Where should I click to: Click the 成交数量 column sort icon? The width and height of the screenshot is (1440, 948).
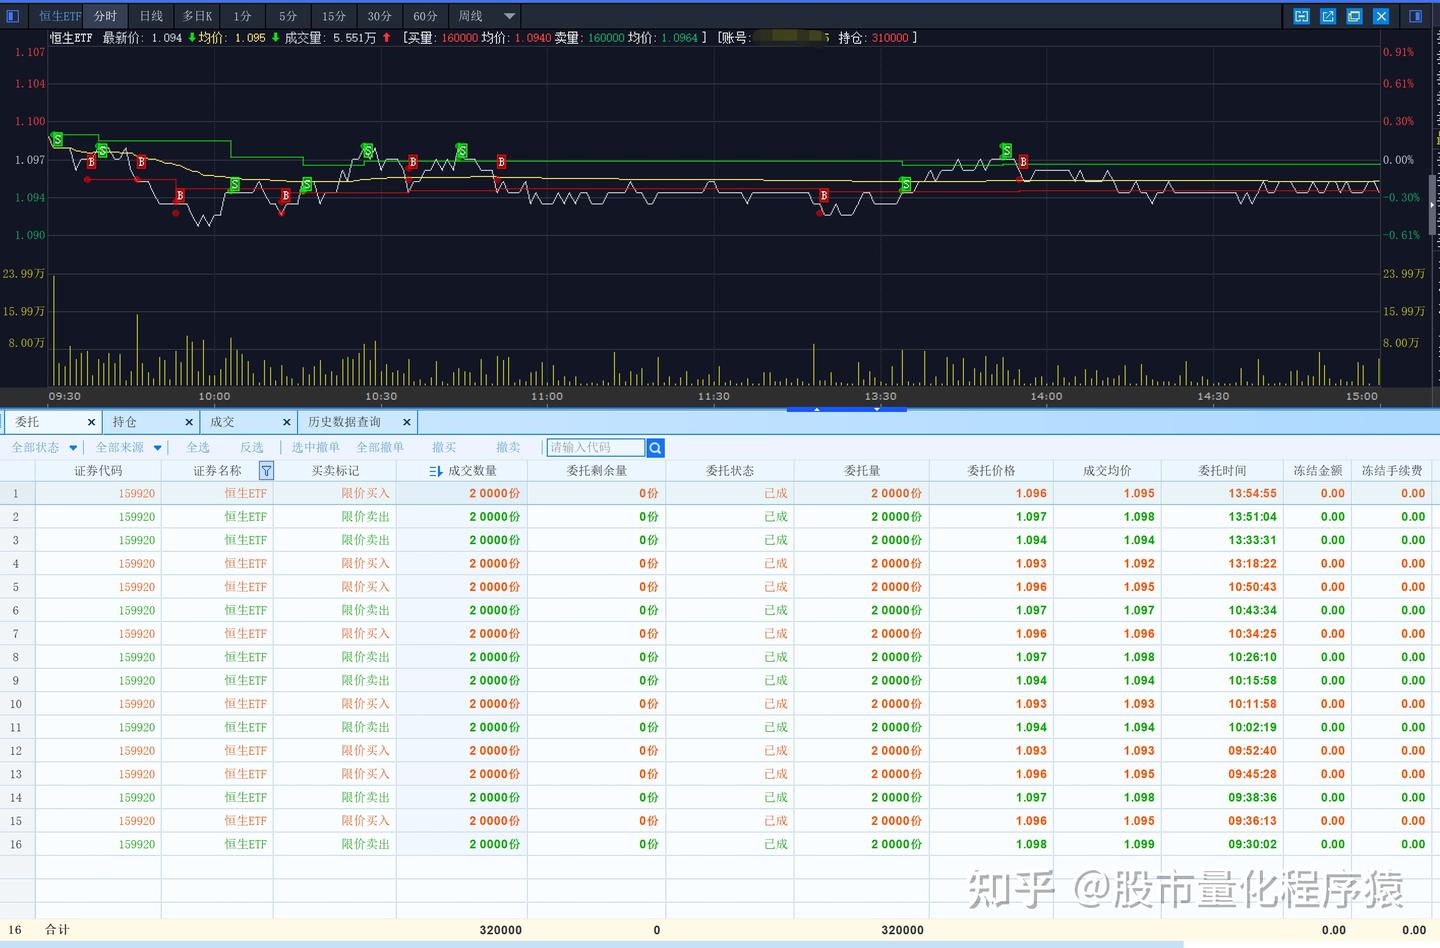click(436, 471)
